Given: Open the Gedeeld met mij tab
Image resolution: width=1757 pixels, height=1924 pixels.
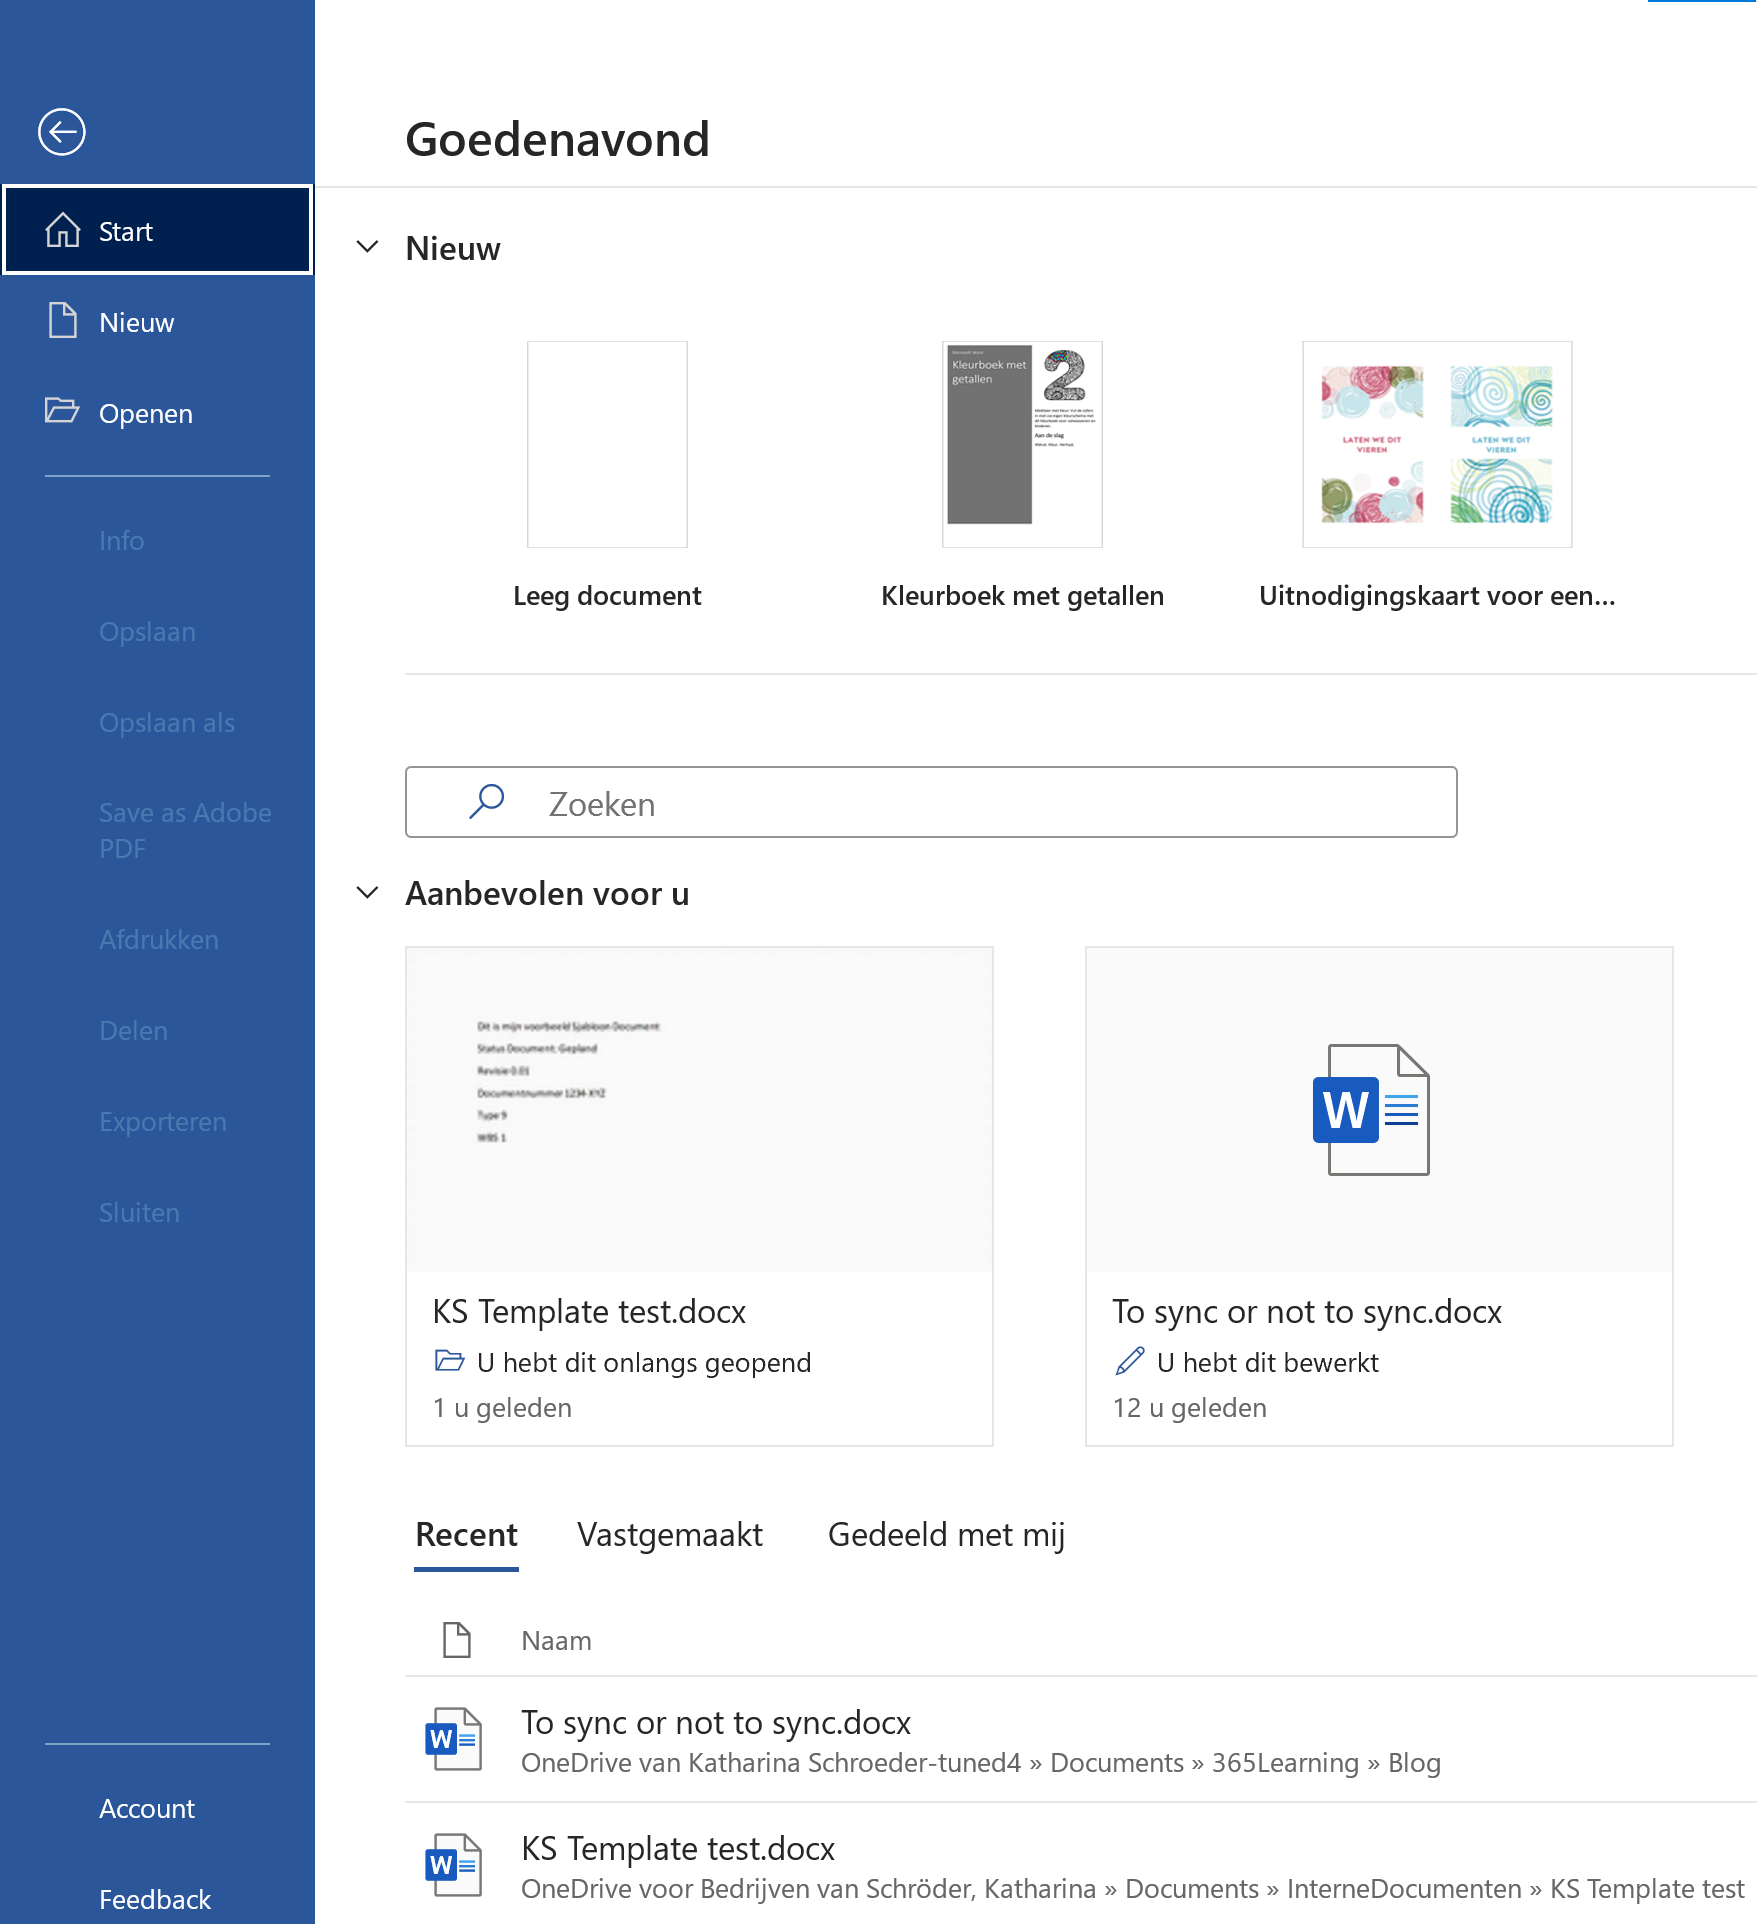Looking at the screenshot, I should (x=946, y=1534).
